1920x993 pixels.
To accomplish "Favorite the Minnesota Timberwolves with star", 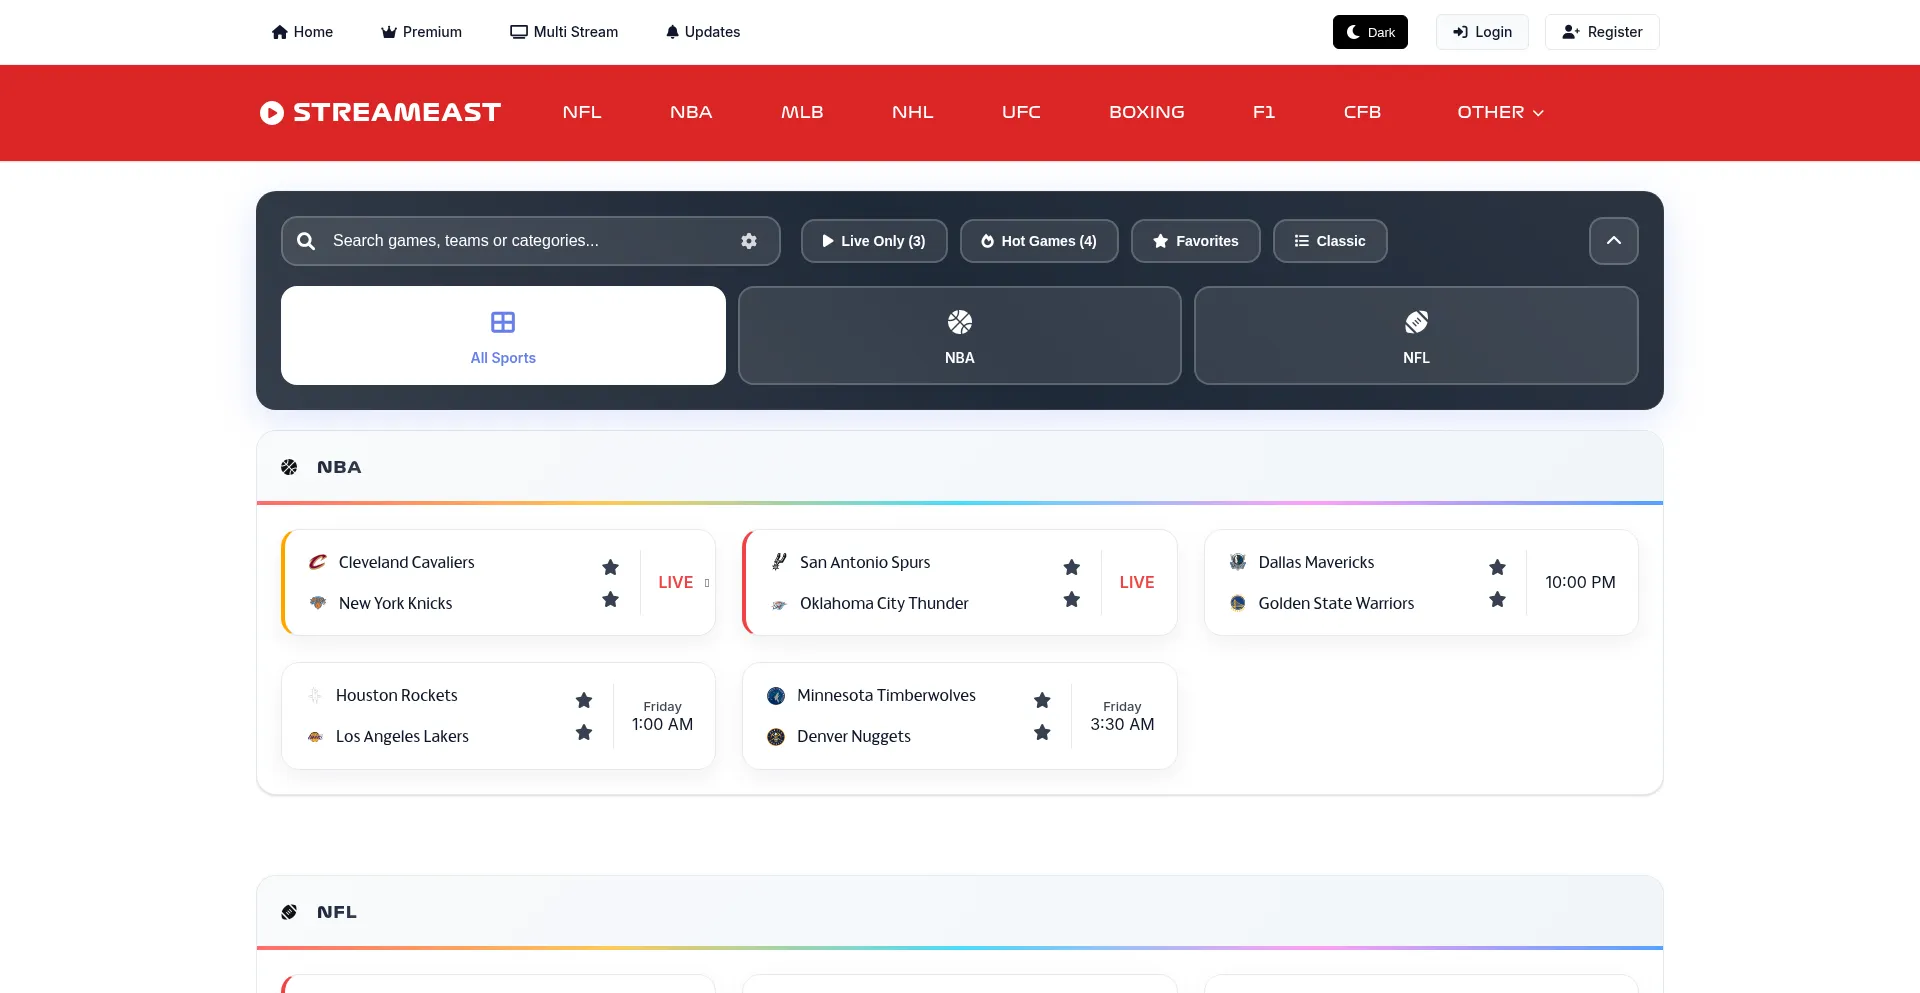I will [1042, 700].
